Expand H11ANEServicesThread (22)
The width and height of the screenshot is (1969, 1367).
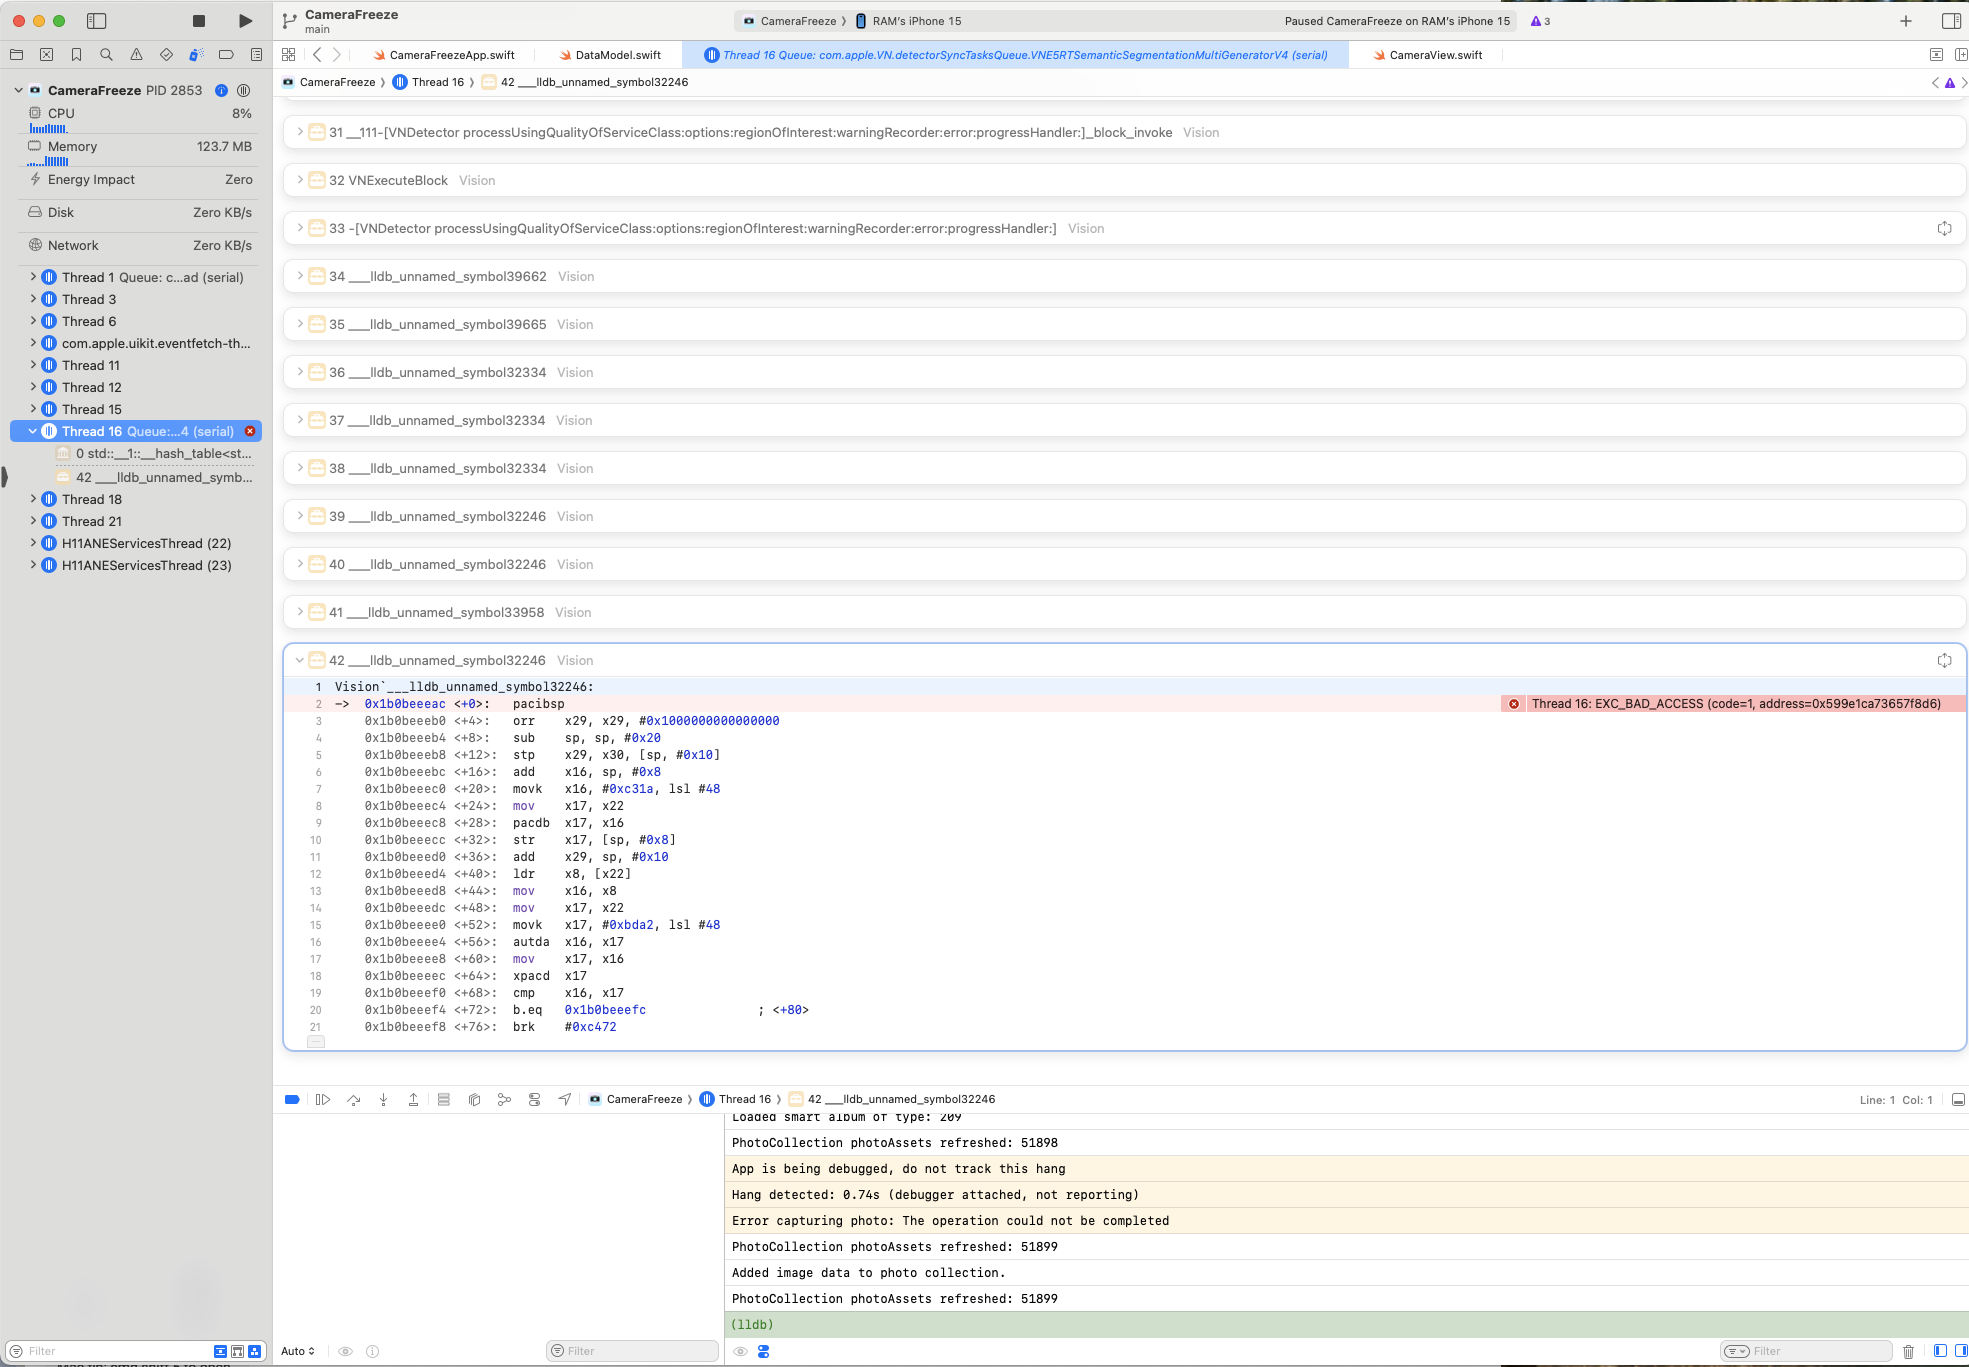(x=33, y=543)
